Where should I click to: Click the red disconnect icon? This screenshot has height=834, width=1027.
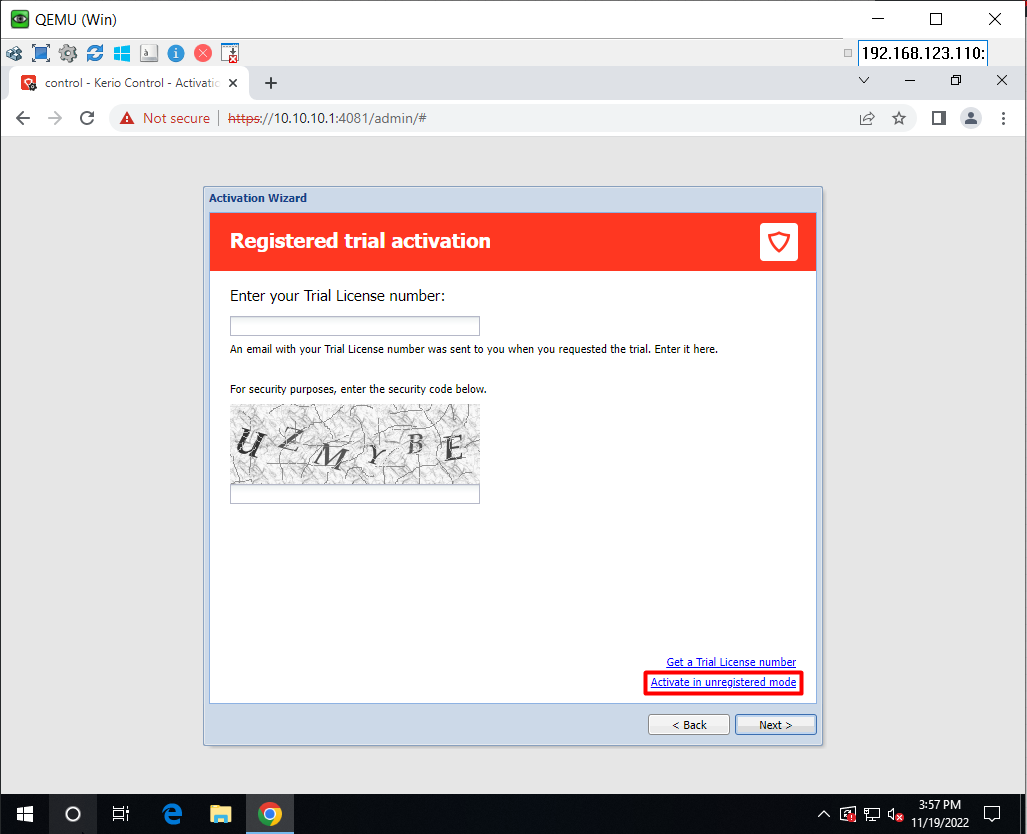pyautogui.click(x=203, y=53)
